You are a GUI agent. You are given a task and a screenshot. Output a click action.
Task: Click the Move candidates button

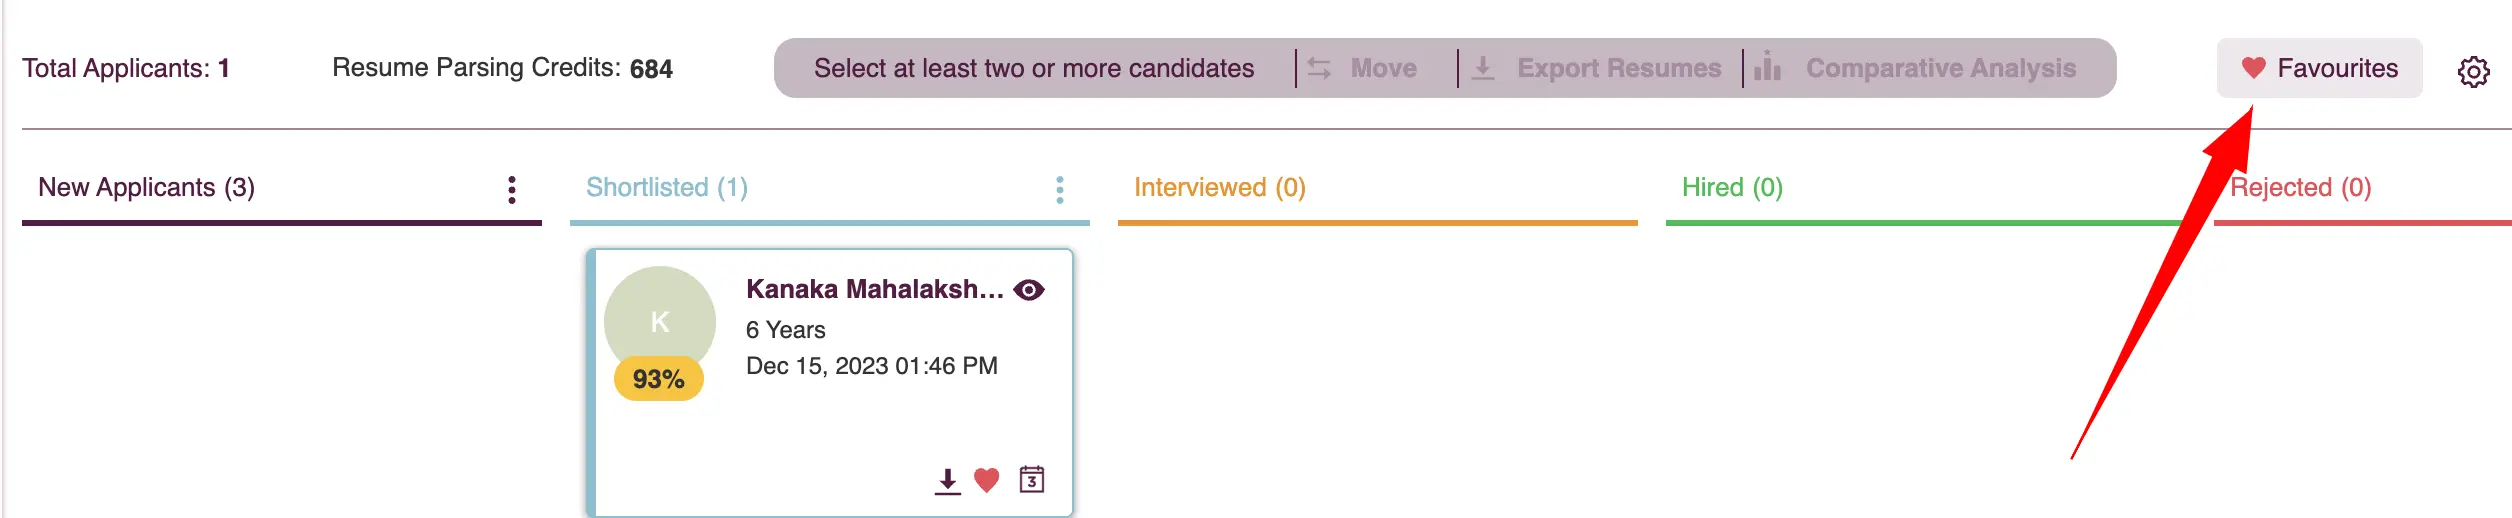1362,68
